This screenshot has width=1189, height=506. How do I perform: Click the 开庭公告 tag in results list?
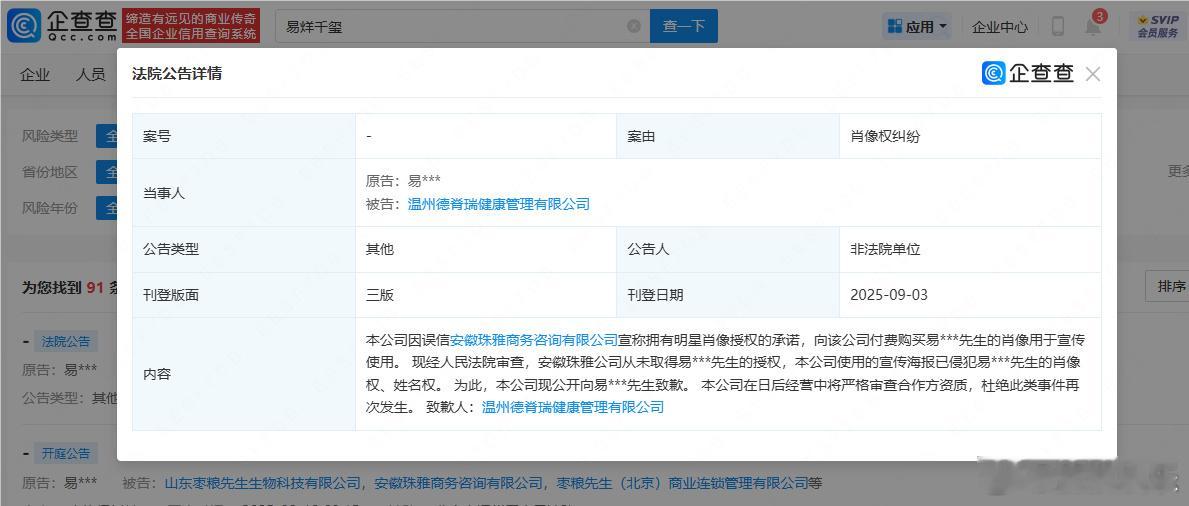pyautogui.click(x=66, y=454)
